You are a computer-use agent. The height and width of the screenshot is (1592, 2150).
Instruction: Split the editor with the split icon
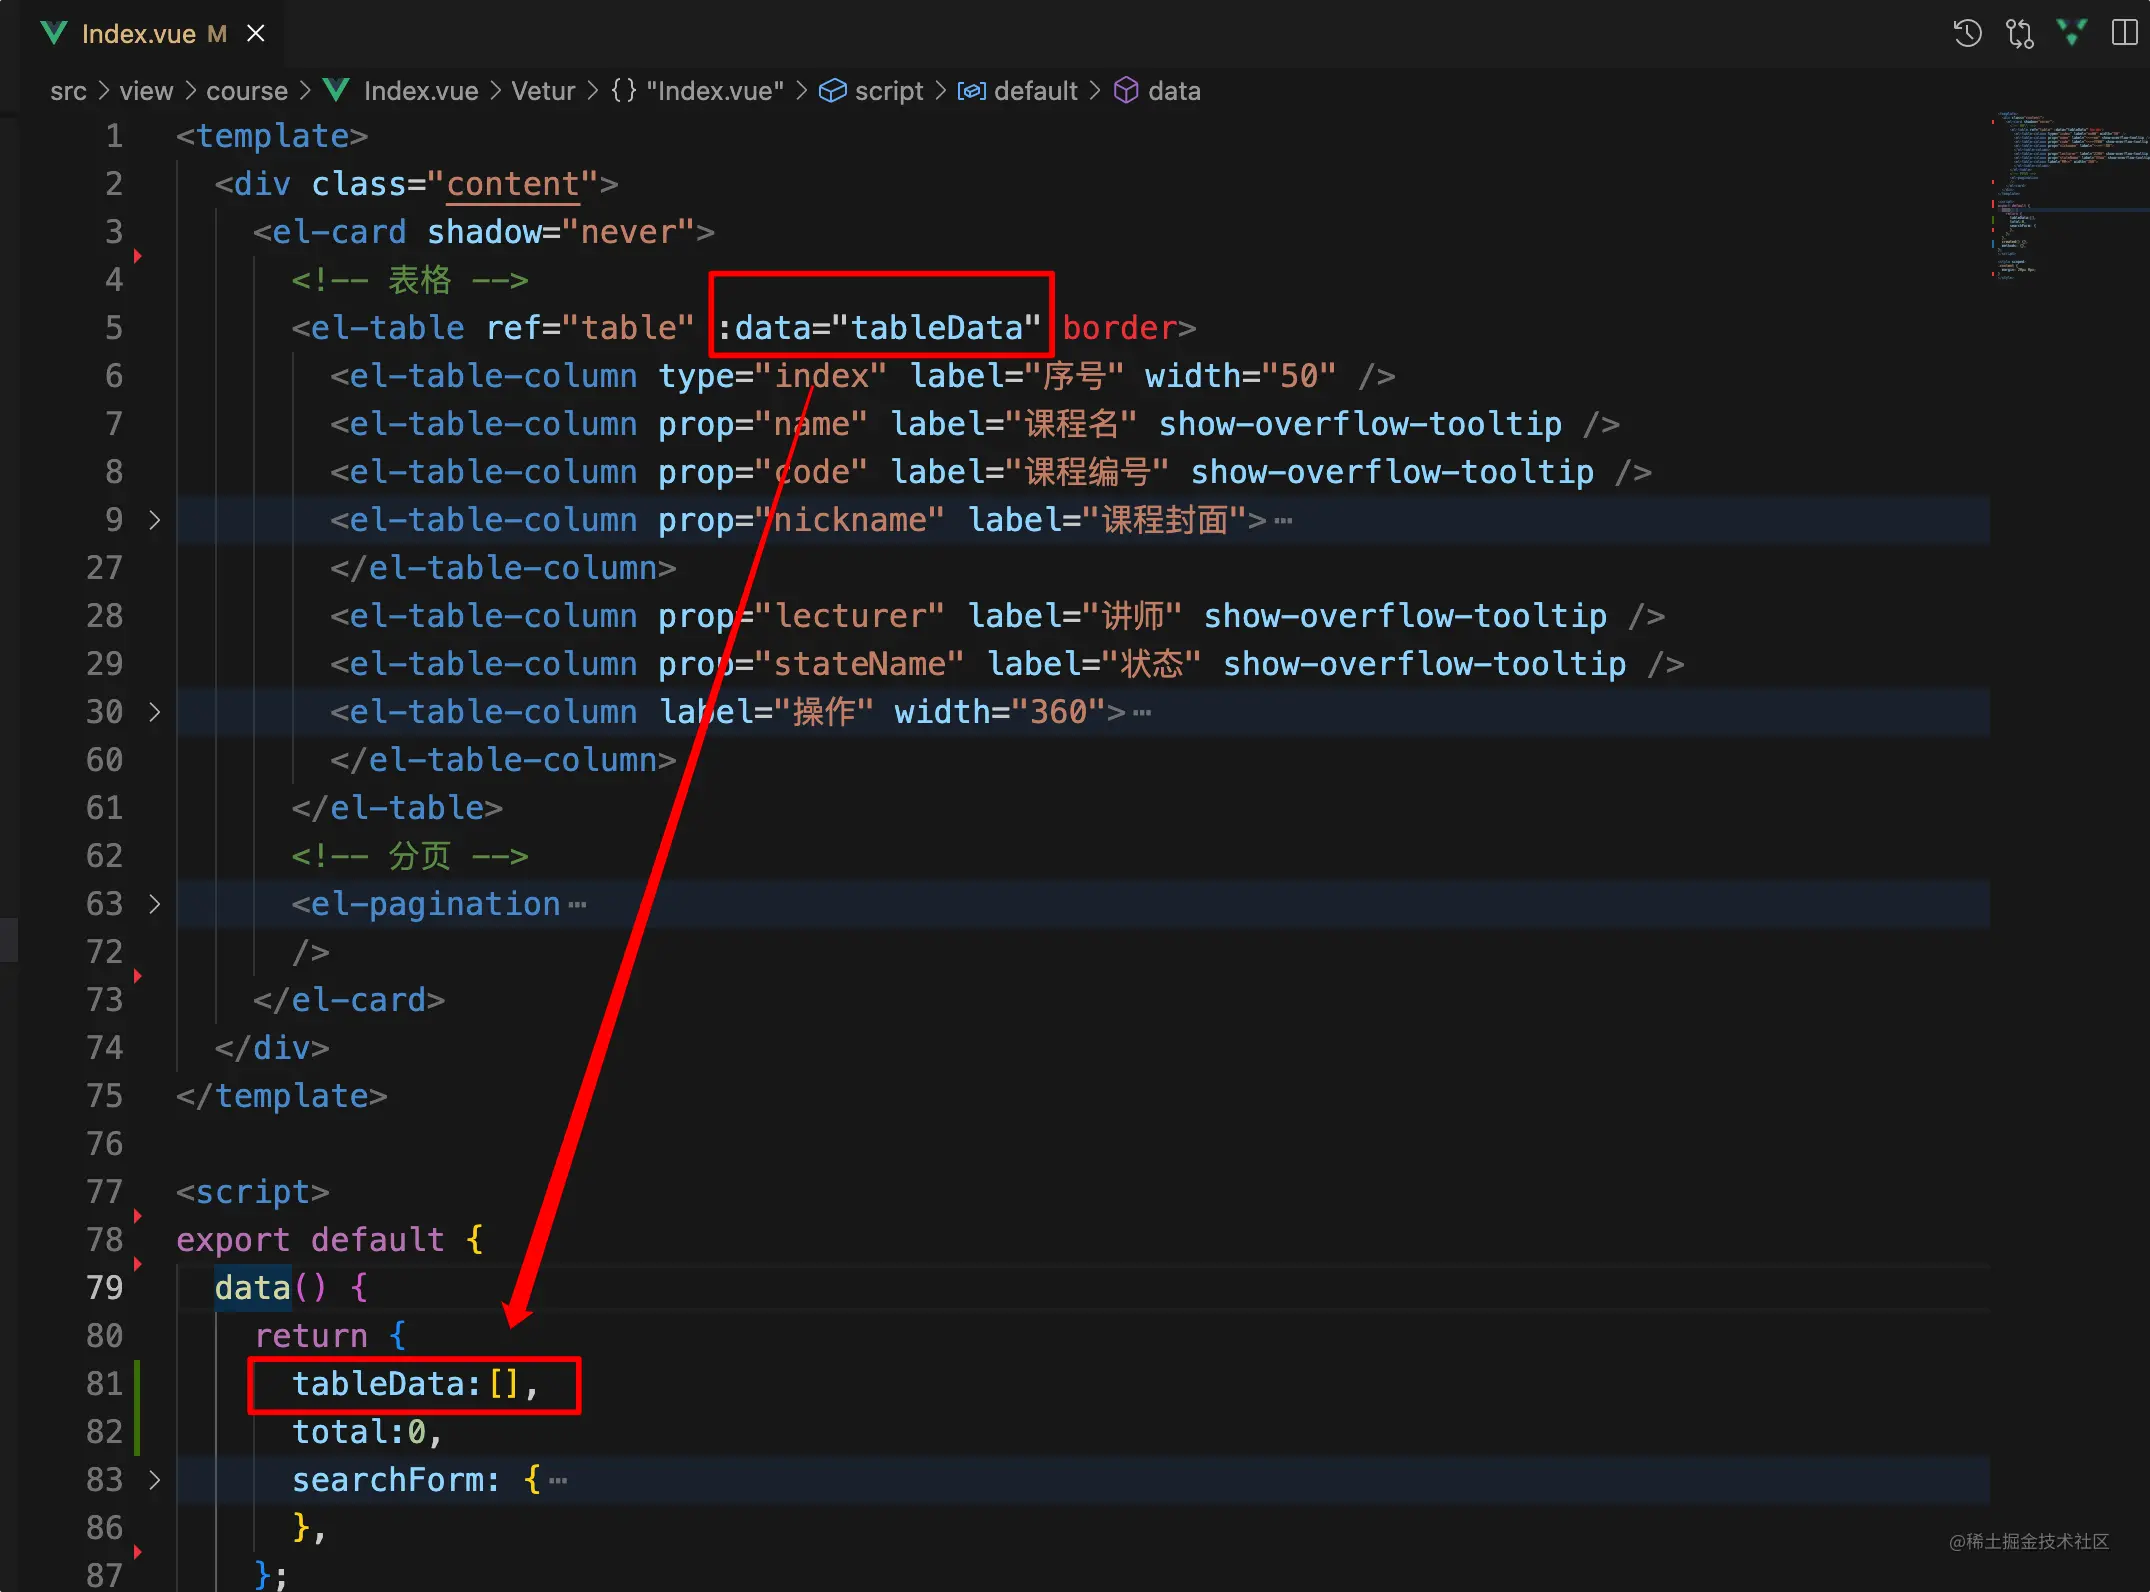tap(2124, 33)
